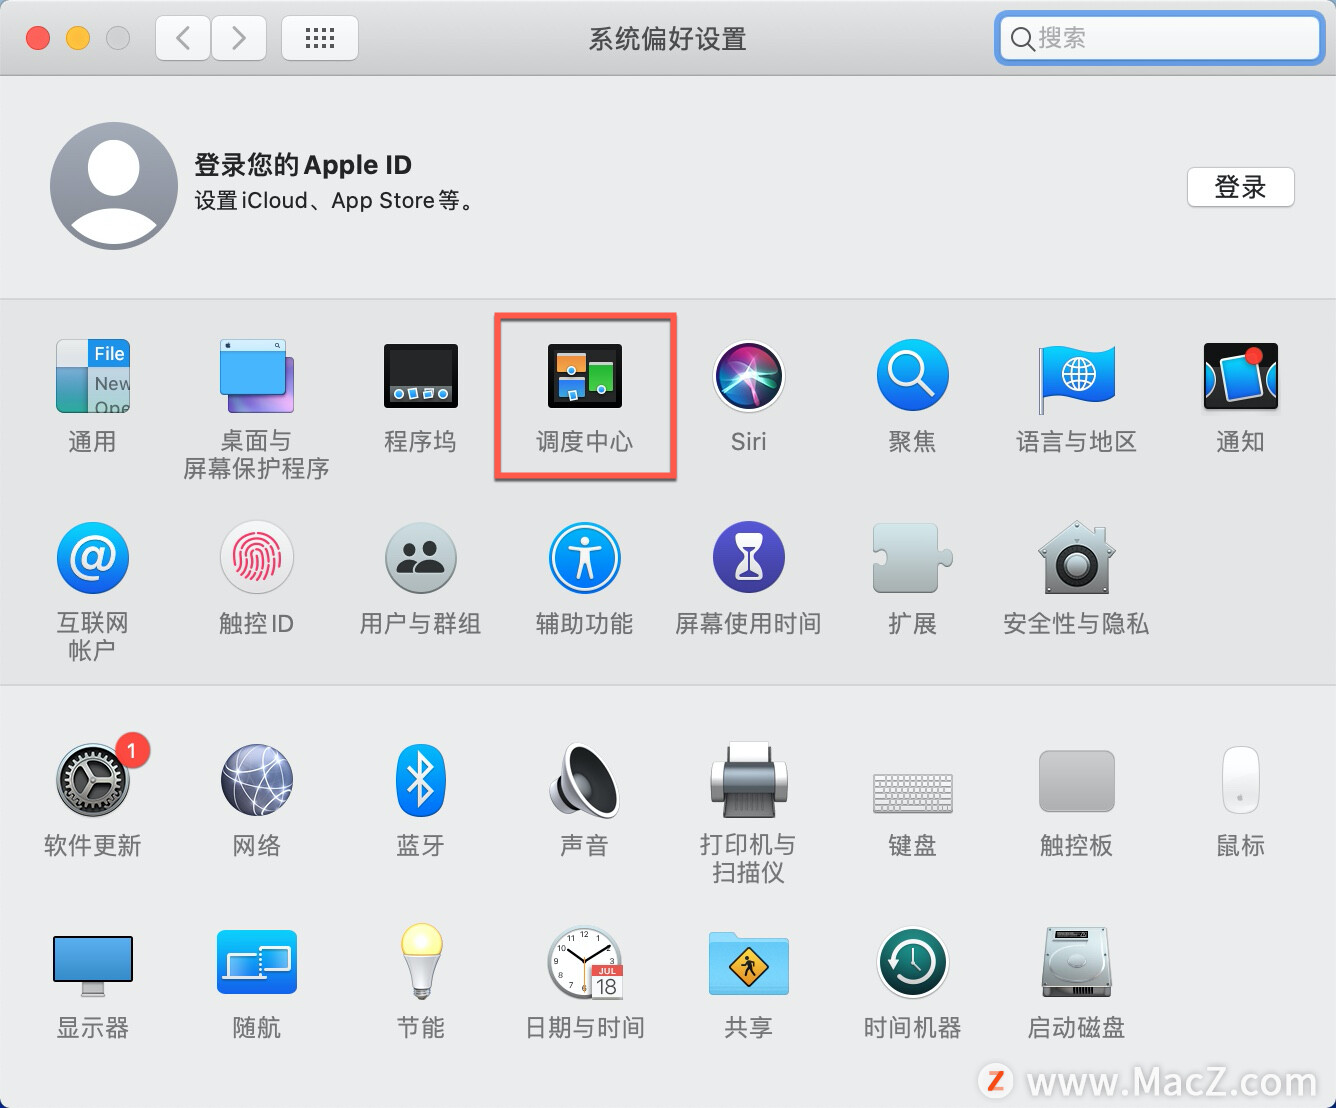Screen dimensions: 1336x1108
Task: Open 互联网帐户 preference pane
Action: (92, 558)
